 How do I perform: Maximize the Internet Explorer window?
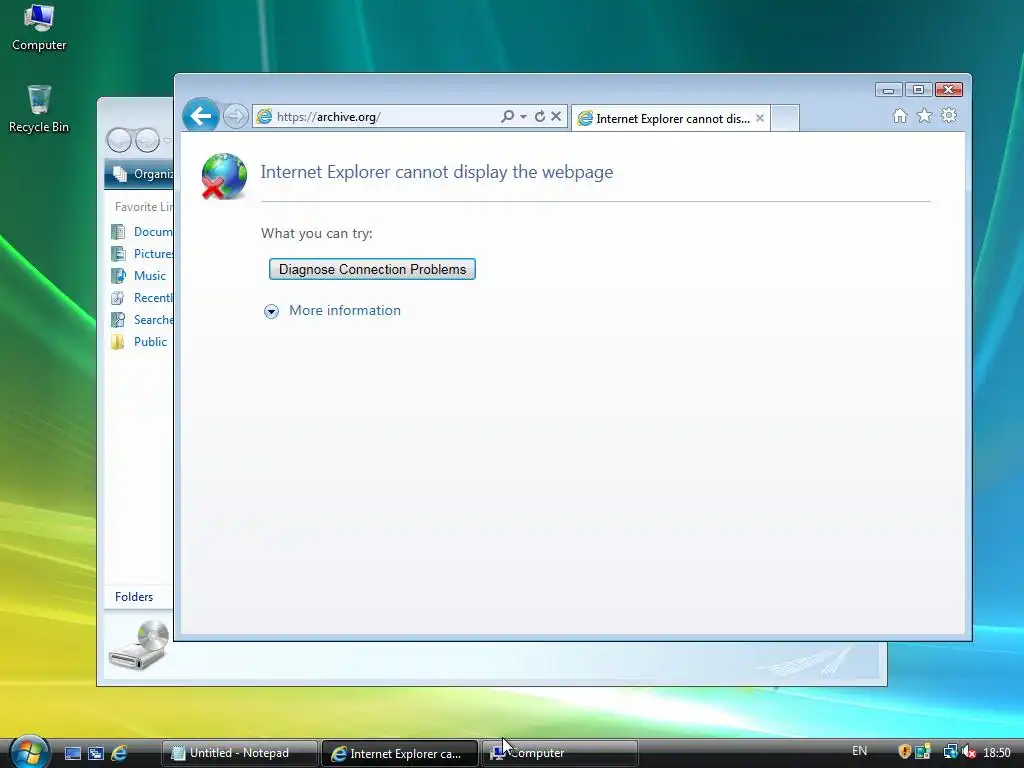pos(918,89)
